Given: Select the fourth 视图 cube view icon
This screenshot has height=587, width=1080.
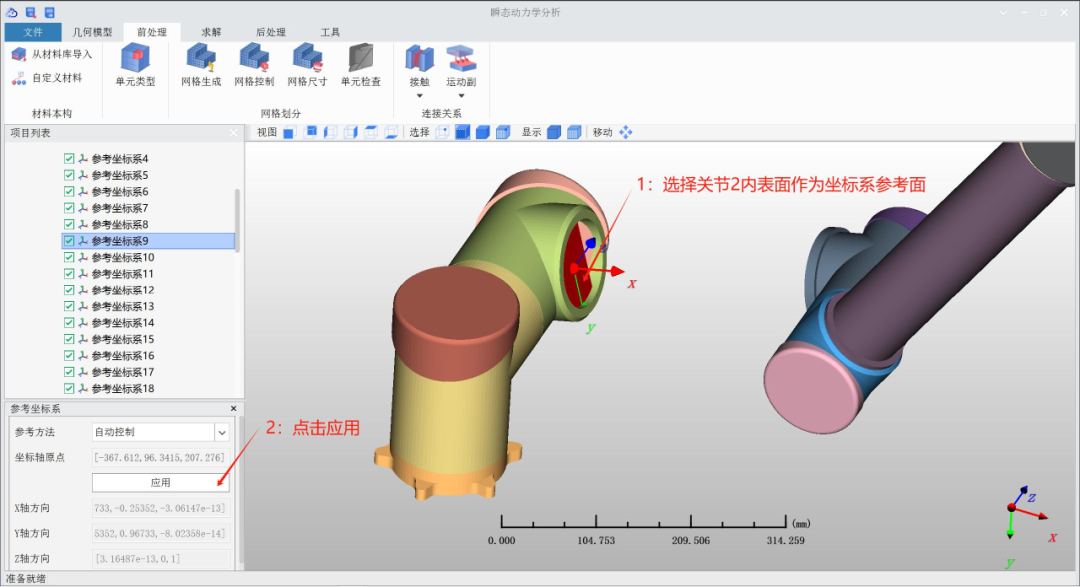Looking at the screenshot, I should (x=351, y=132).
